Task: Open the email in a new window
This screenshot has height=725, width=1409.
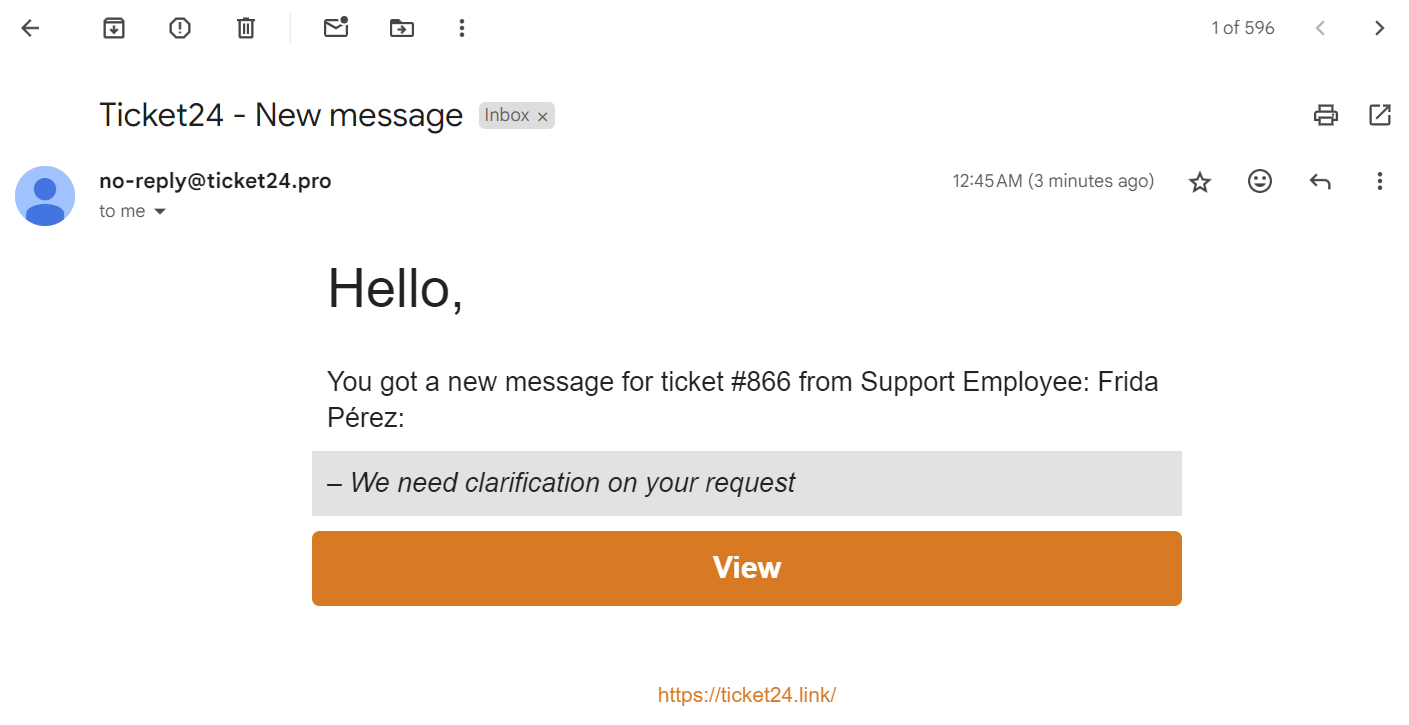Action: pyautogui.click(x=1380, y=115)
